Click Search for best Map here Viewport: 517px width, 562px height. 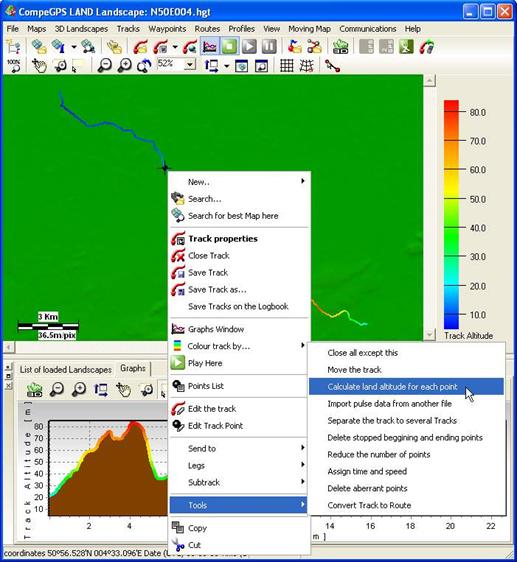tap(239, 216)
